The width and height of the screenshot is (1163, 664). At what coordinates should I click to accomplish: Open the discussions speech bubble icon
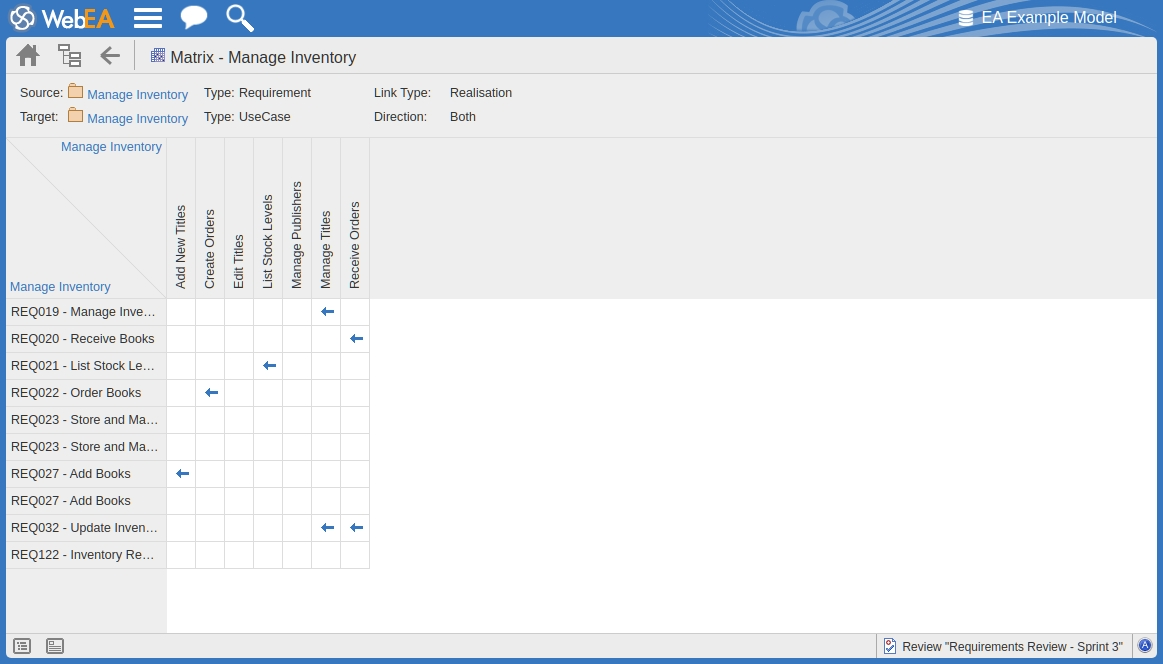[194, 18]
